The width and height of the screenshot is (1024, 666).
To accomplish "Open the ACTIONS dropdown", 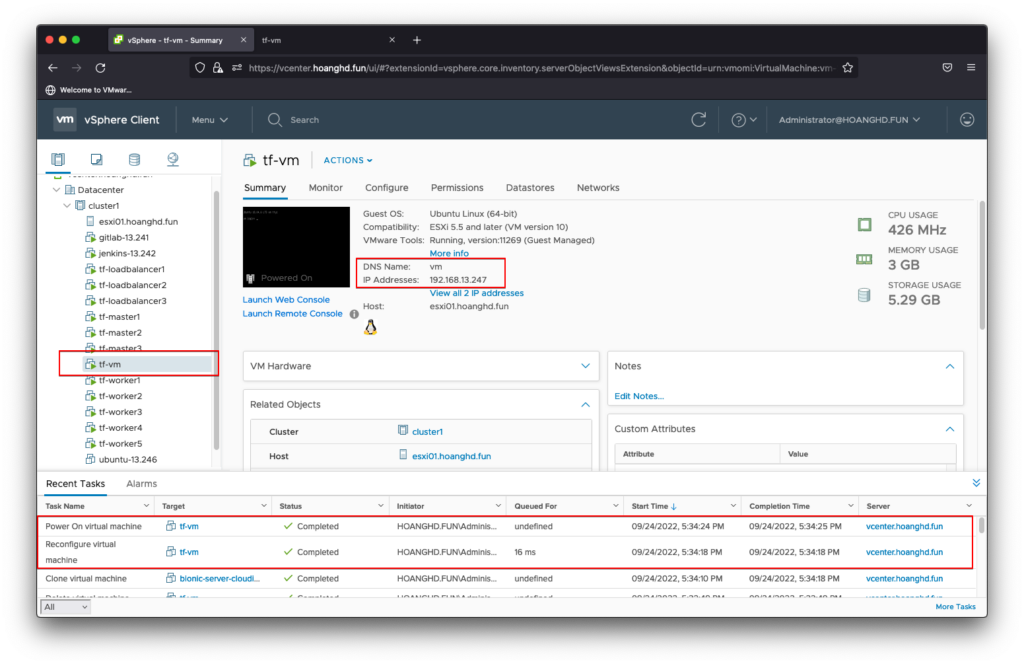I will point(348,160).
